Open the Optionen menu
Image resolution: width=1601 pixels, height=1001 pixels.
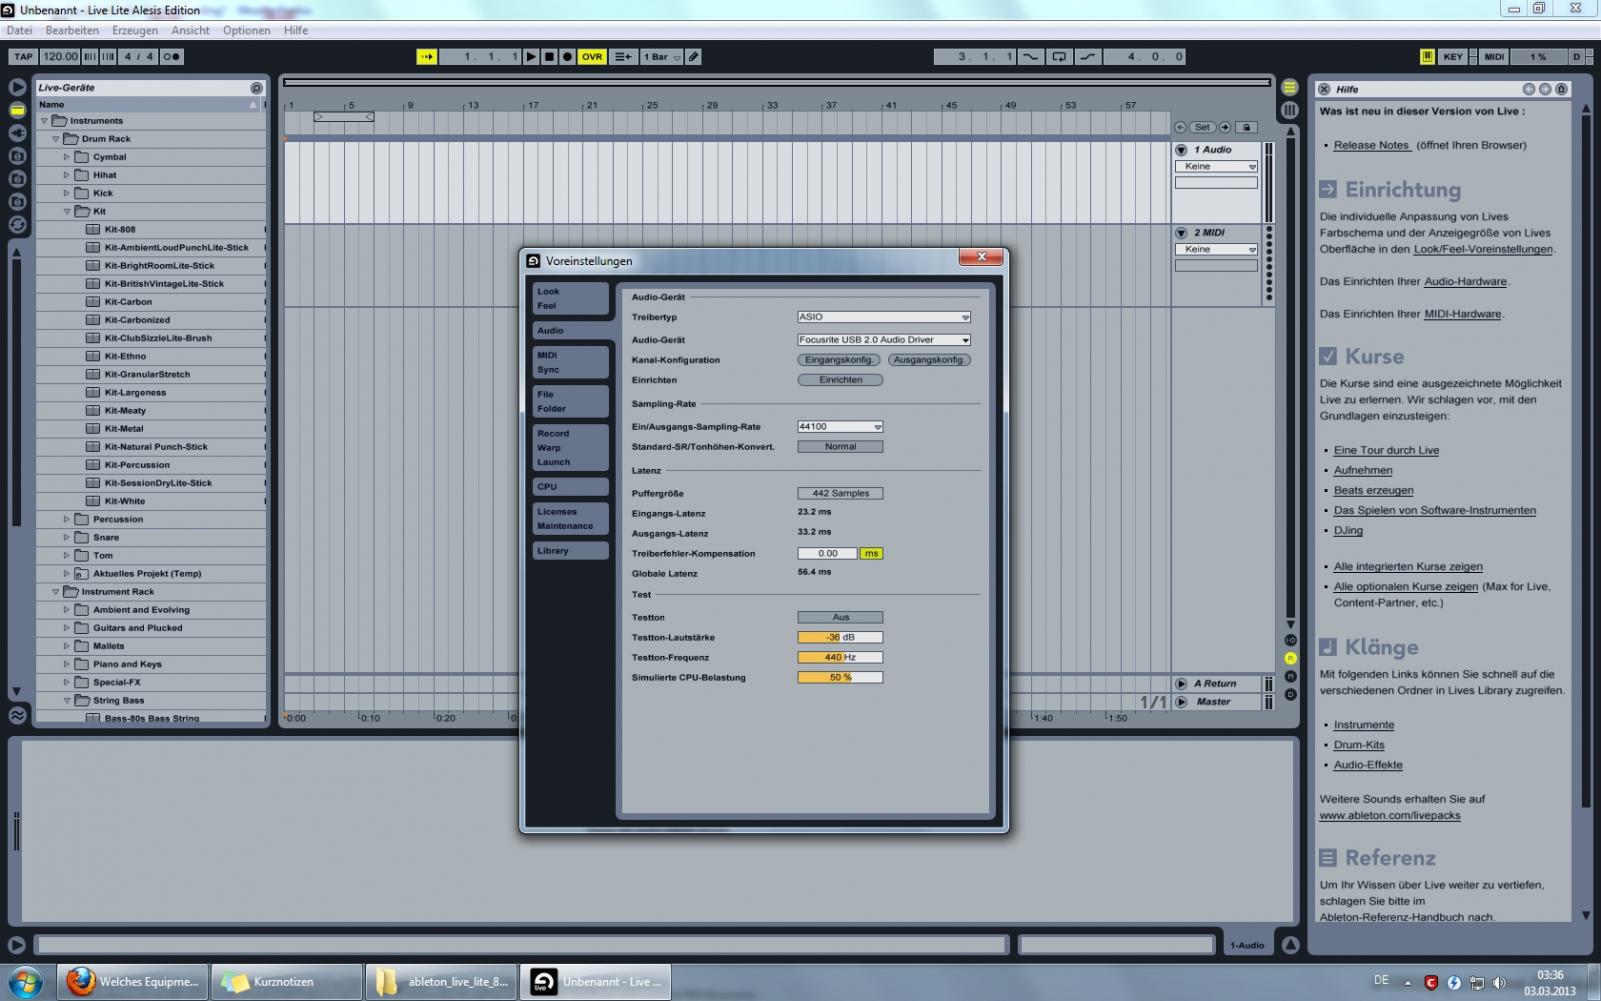246,30
